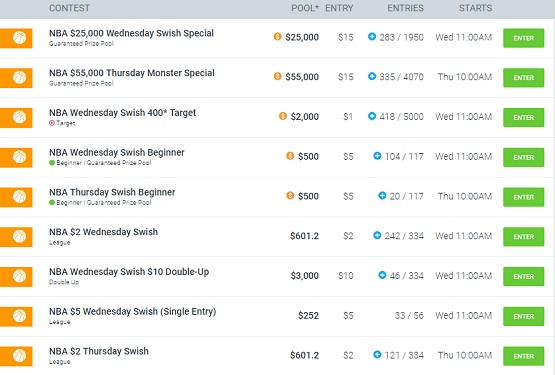Click green beginner dot under NBA Wednesday Swish Beginner
555x375 pixels.
pos(52,163)
